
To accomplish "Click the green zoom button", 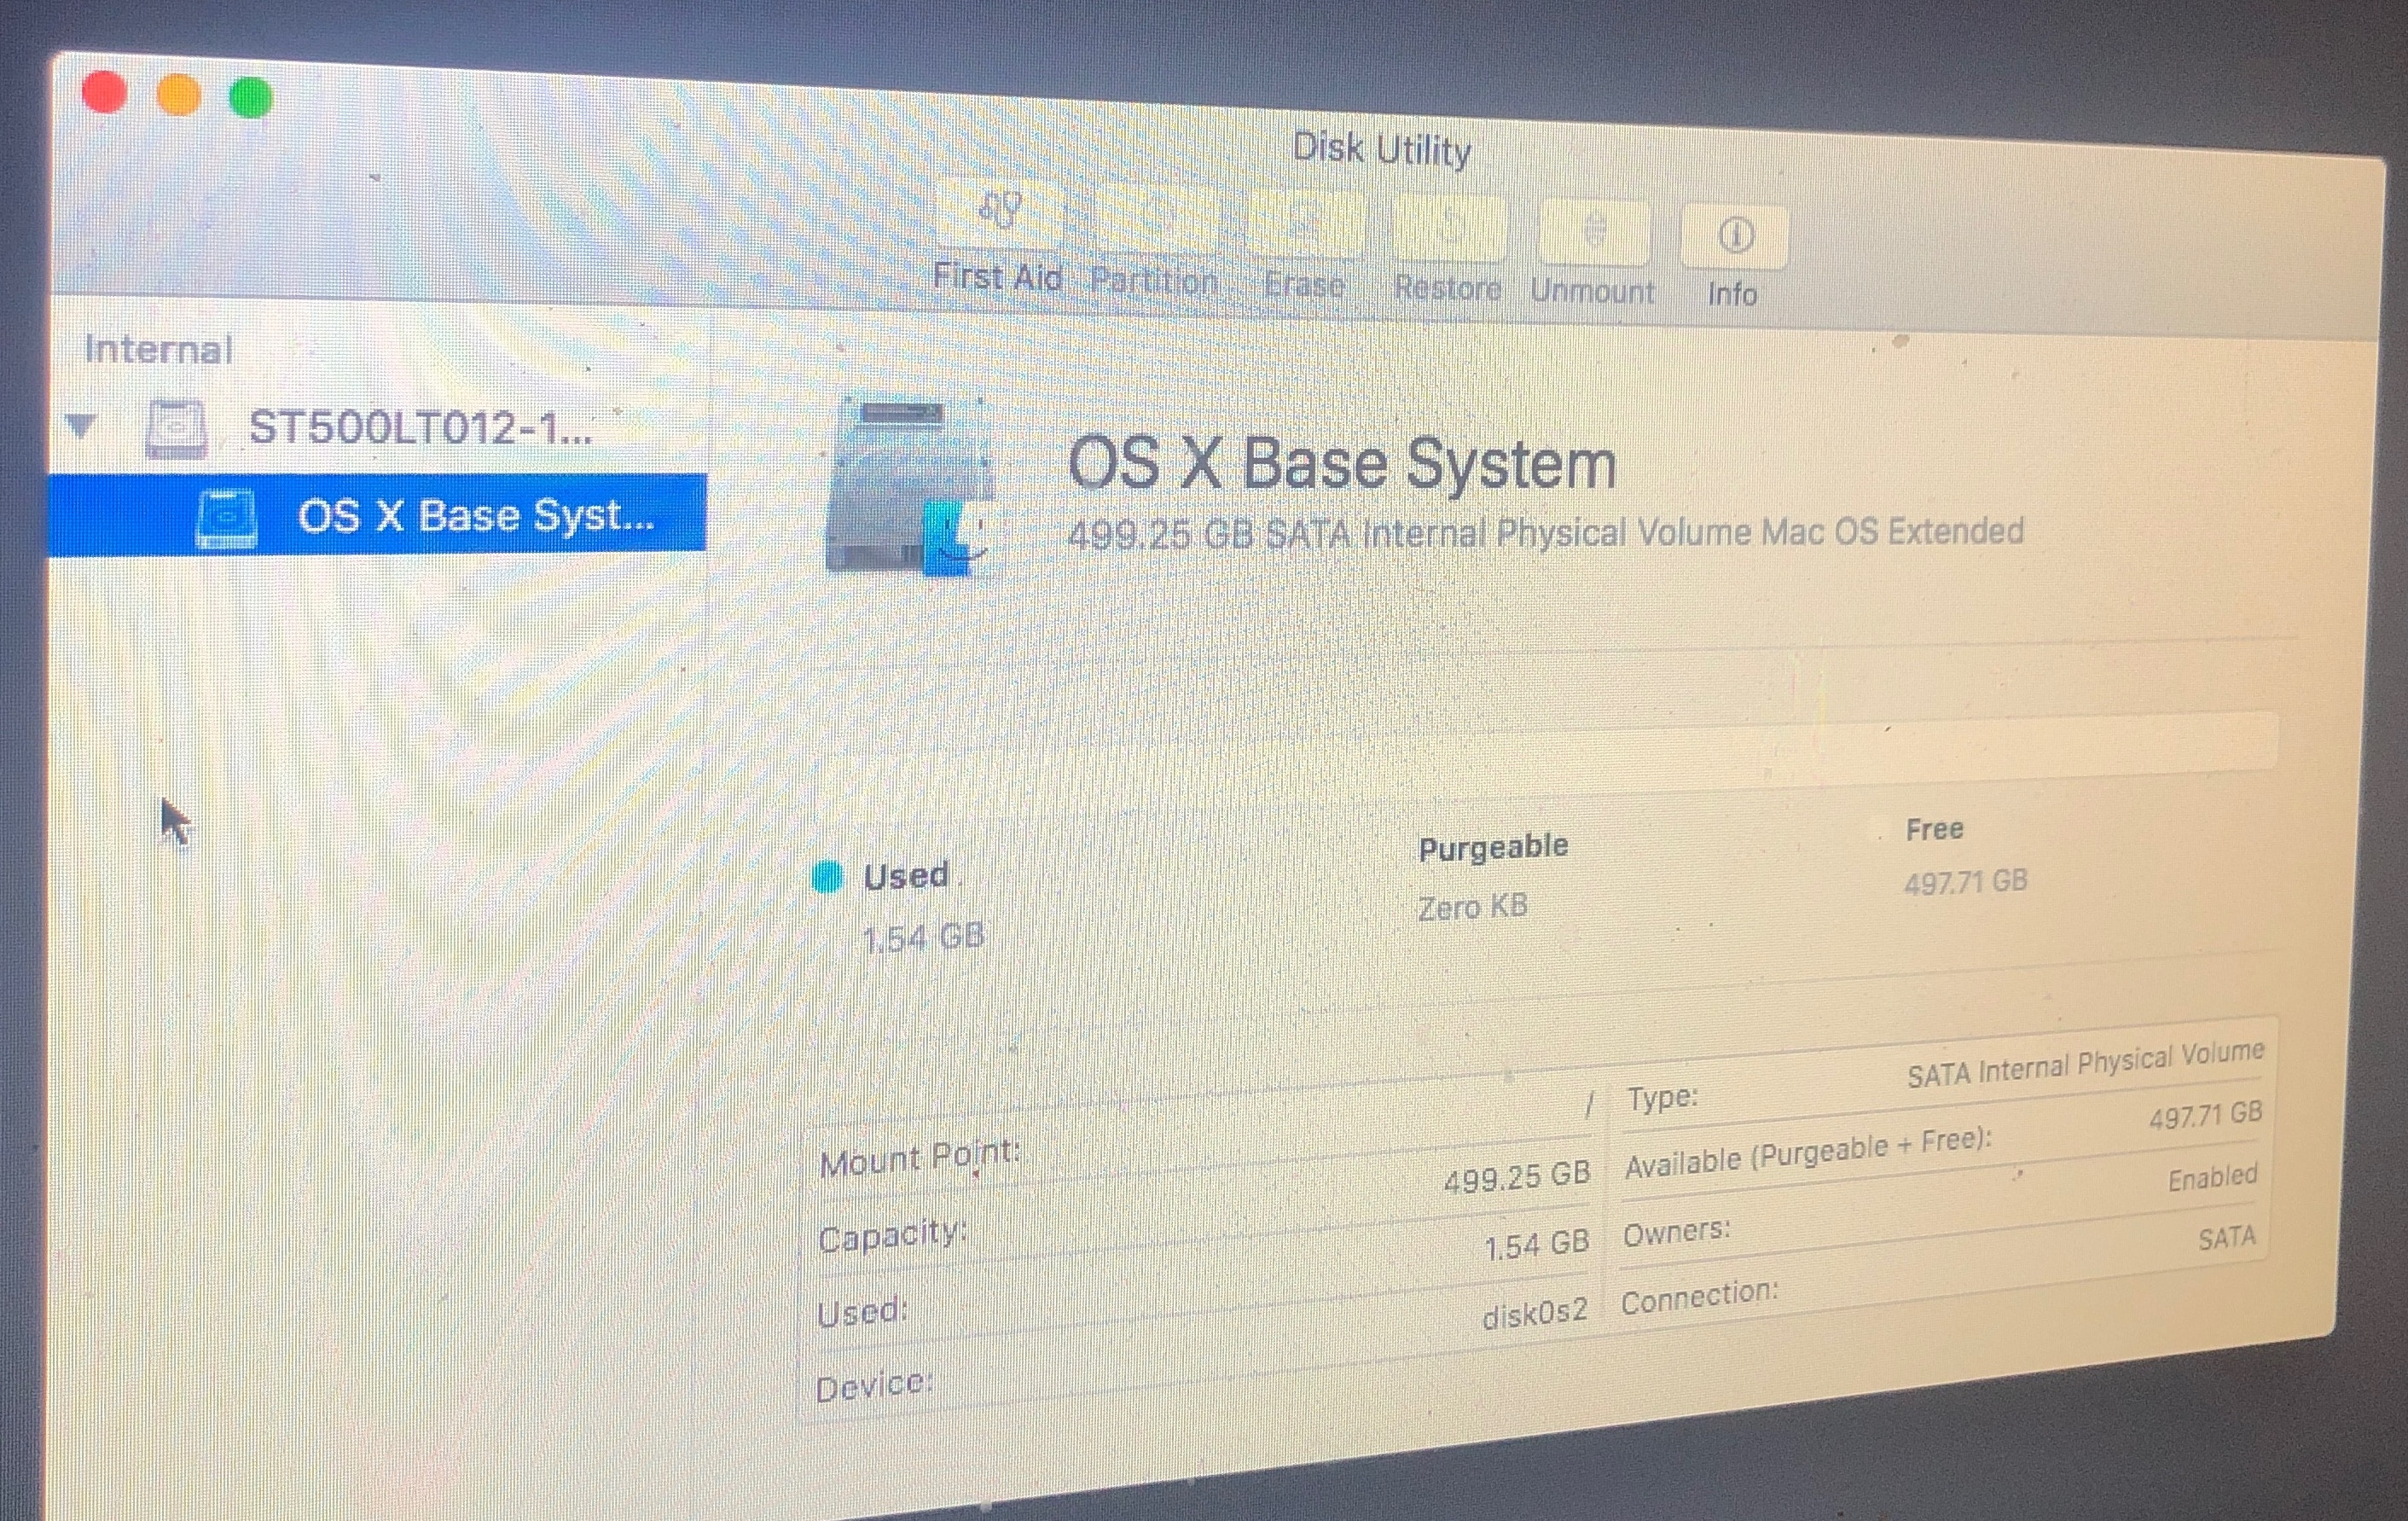I will (249, 95).
